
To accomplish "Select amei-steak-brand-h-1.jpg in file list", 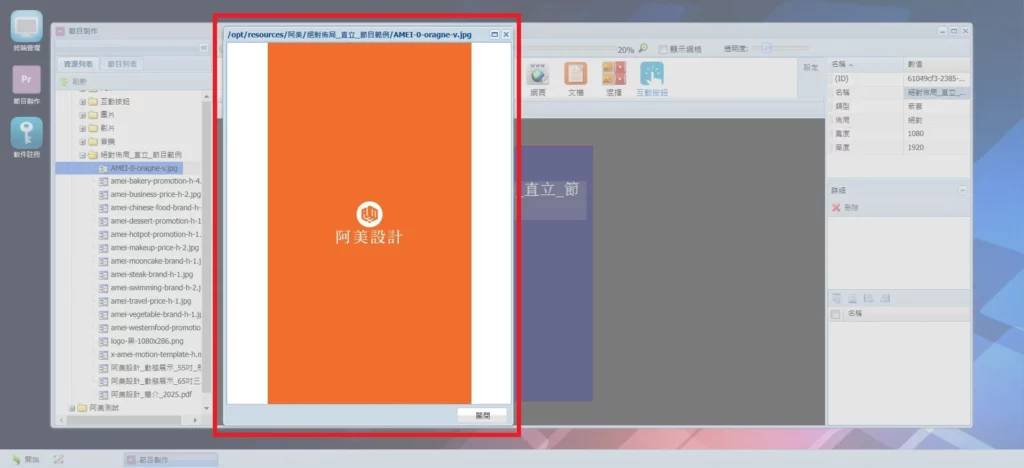I will (x=151, y=274).
